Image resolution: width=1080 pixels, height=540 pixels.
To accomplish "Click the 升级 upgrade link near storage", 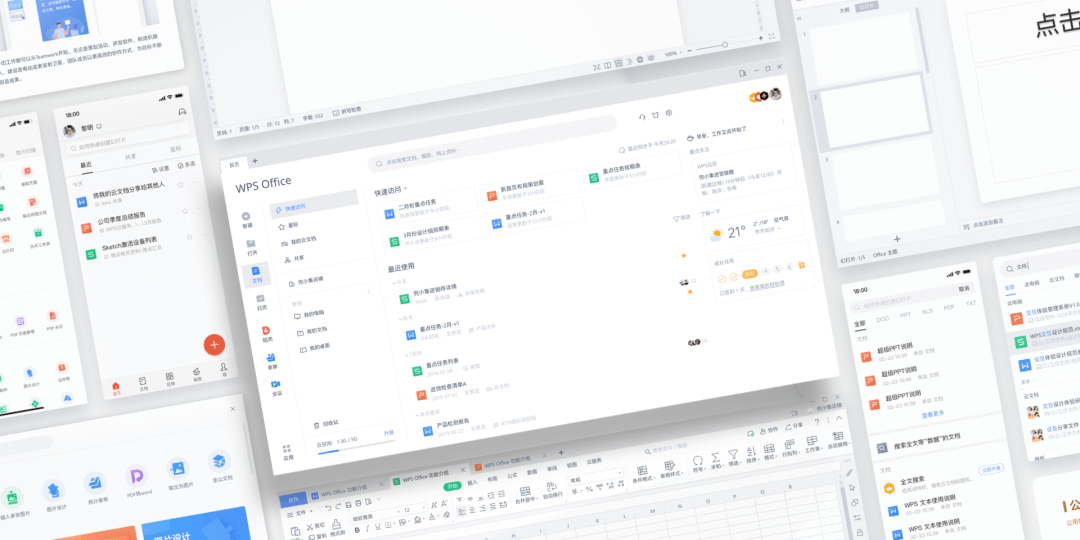I will [389, 433].
